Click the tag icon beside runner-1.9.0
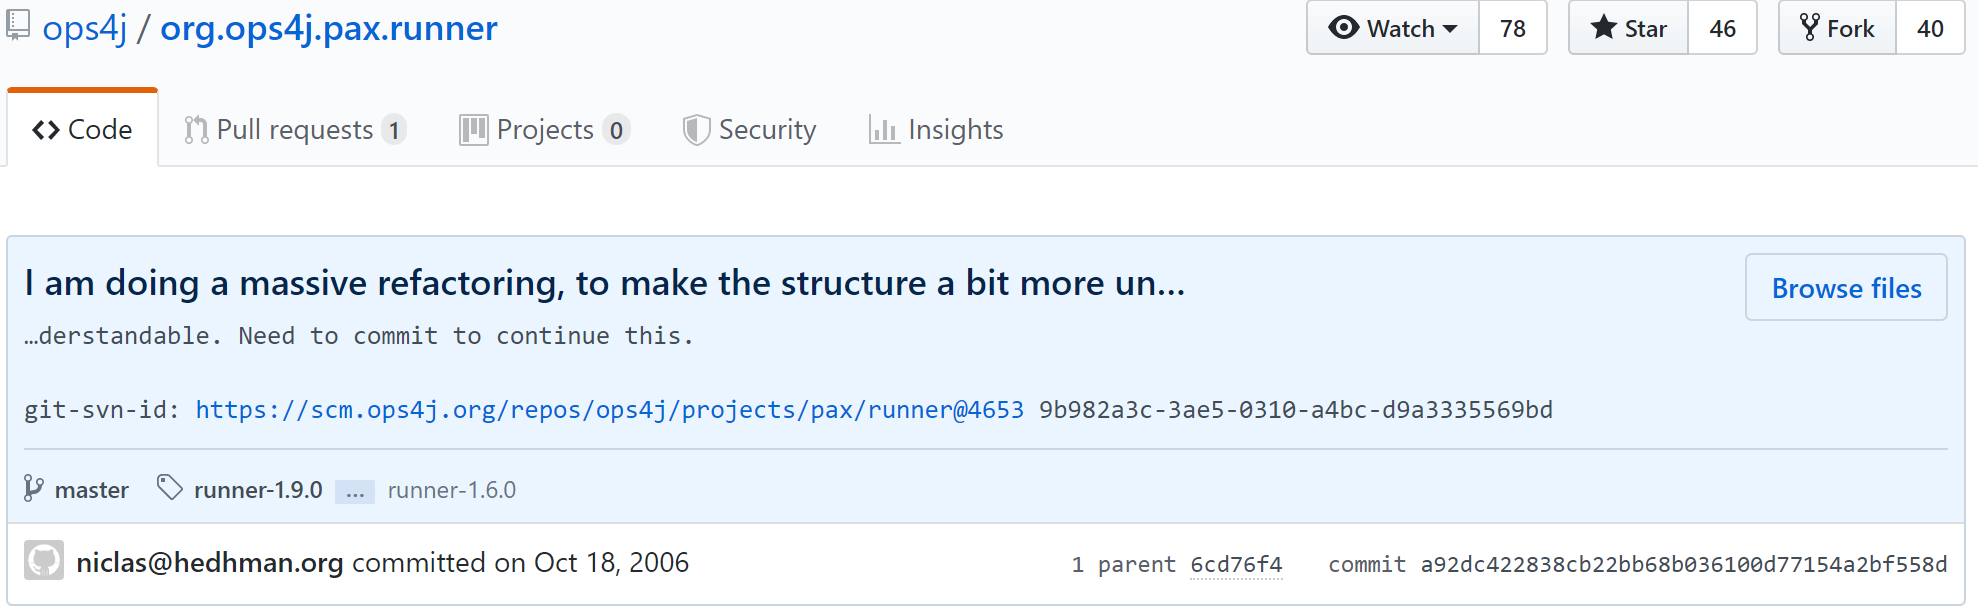This screenshot has height=613, width=1978. (170, 488)
